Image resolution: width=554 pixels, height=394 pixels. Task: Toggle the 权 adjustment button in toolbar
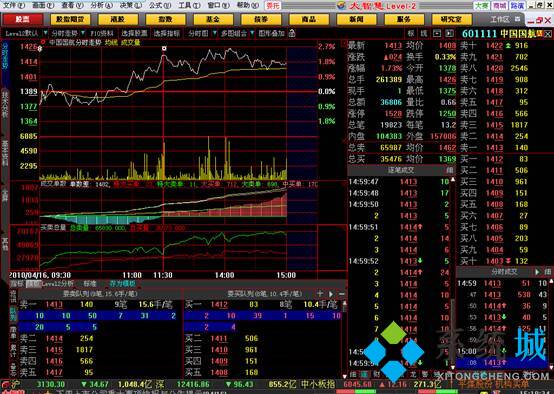pyautogui.click(x=411, y=34)
